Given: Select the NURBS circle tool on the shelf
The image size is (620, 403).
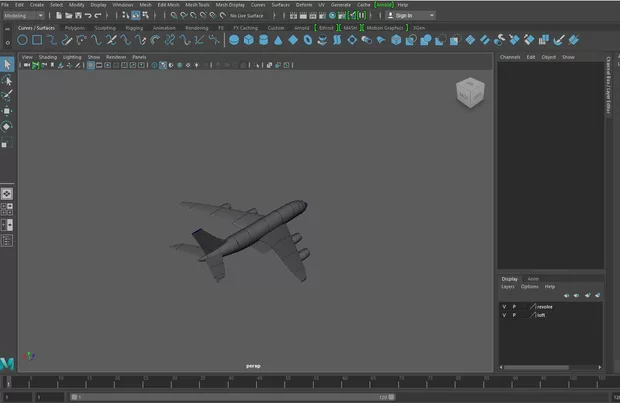Looking at the screenshot, I should pos(23,40).
